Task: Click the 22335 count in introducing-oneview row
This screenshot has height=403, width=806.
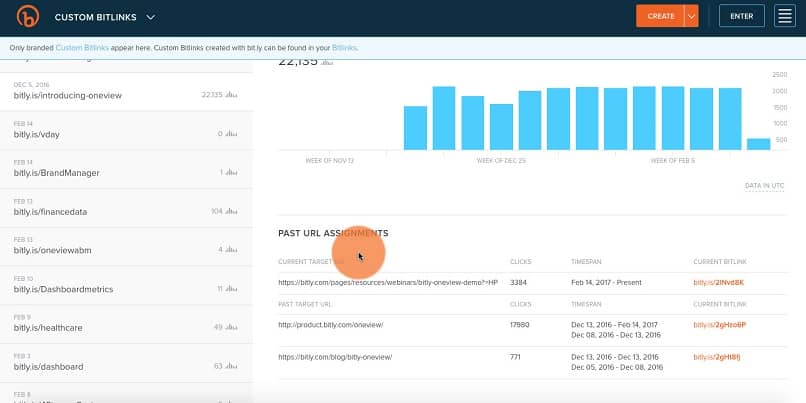Action: [212, 95]
